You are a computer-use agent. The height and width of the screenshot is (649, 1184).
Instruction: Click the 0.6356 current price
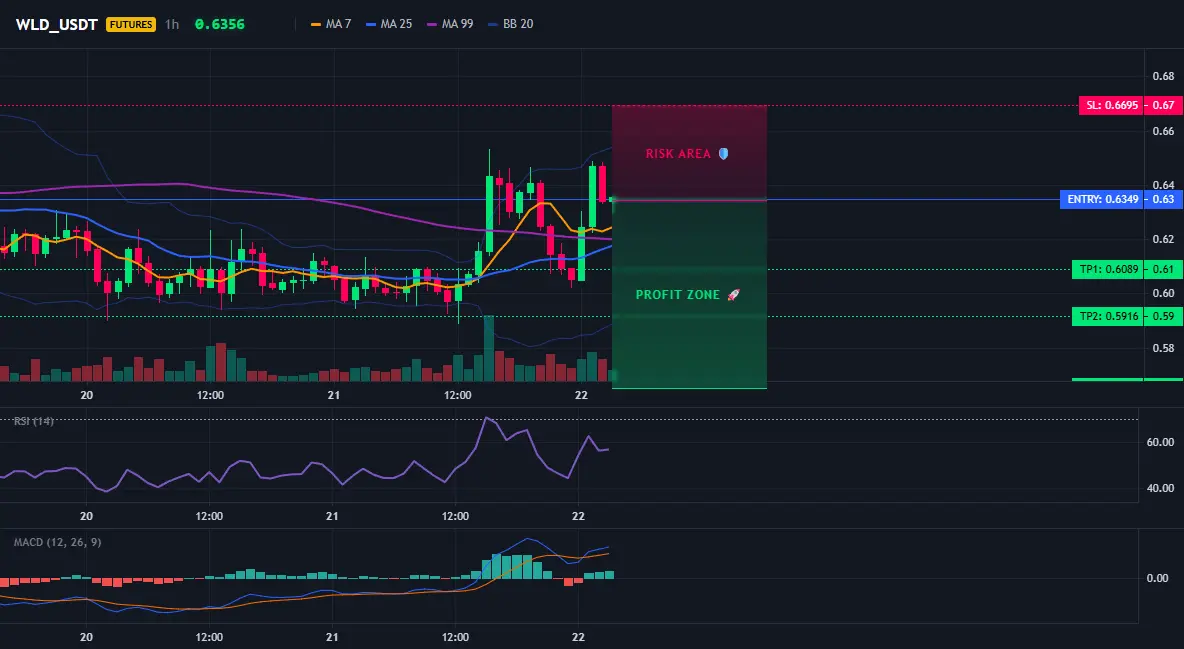pyautogui.click(x=220, y=24)
